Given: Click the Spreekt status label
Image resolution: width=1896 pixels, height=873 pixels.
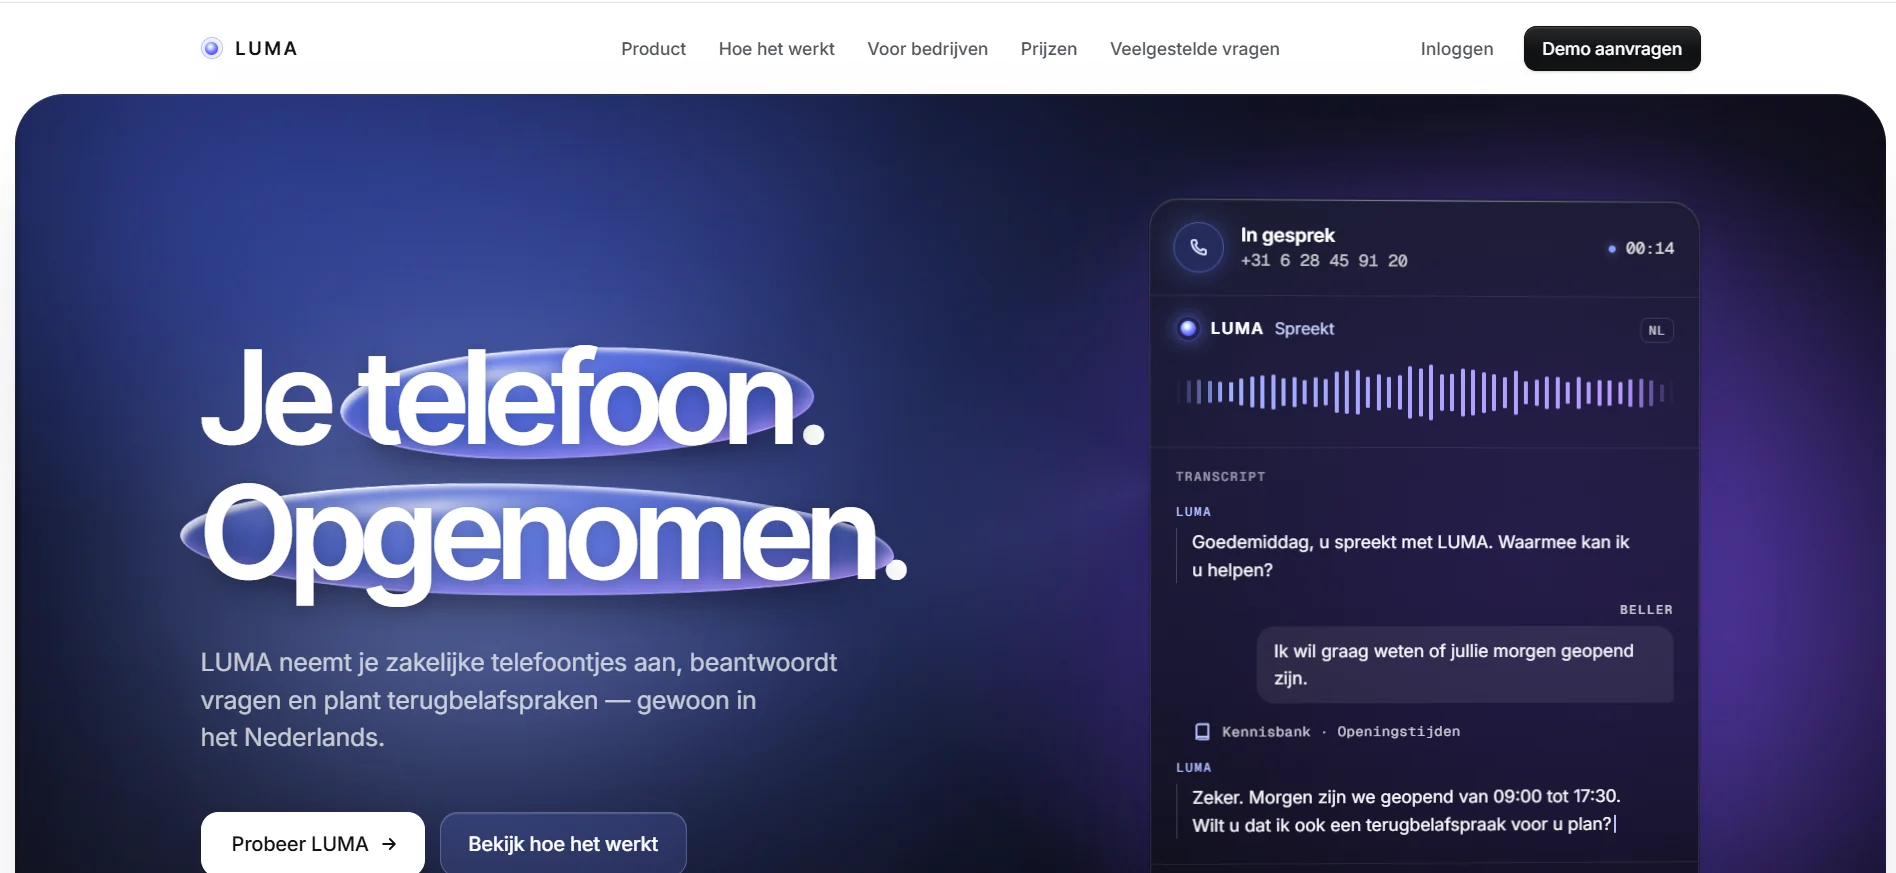Looking at the screenshot, I should pos(1304,329).
